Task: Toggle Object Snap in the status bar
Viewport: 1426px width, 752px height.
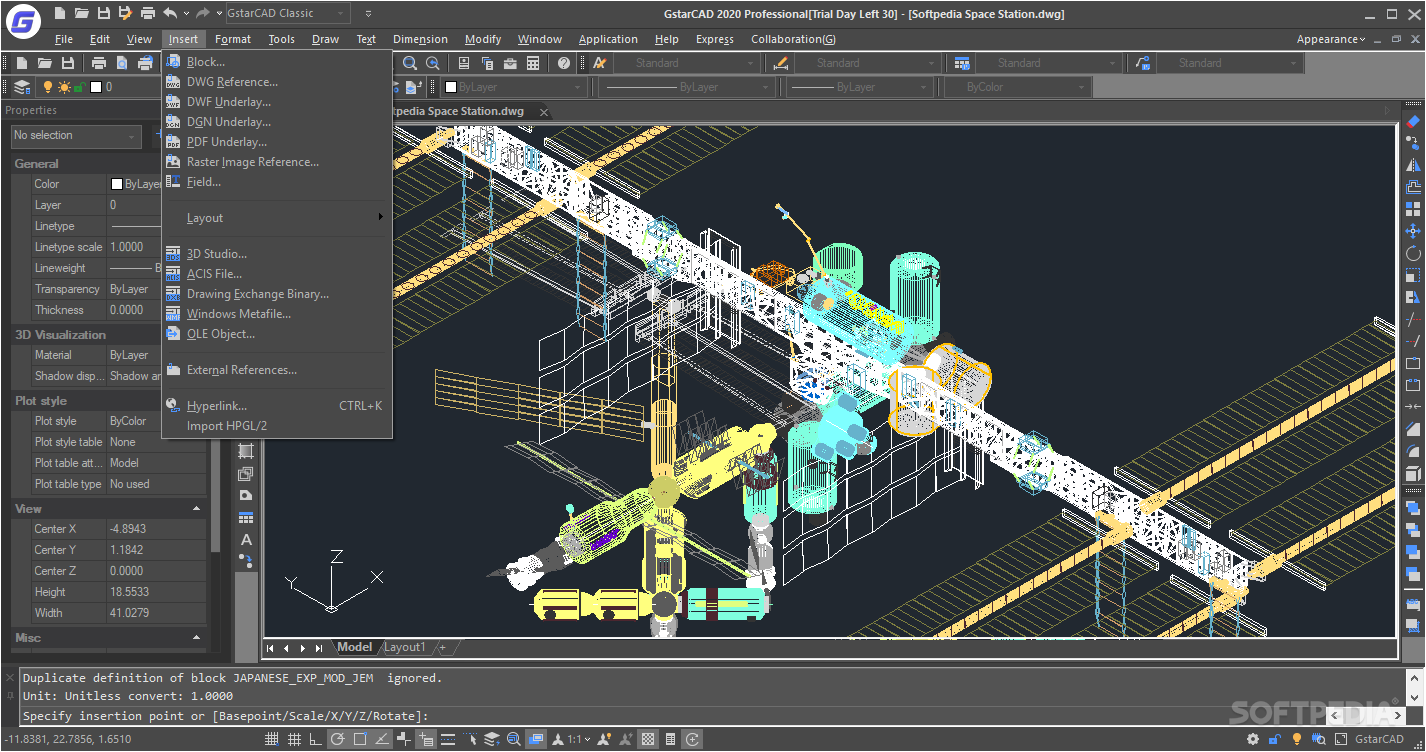Action: 359,739
